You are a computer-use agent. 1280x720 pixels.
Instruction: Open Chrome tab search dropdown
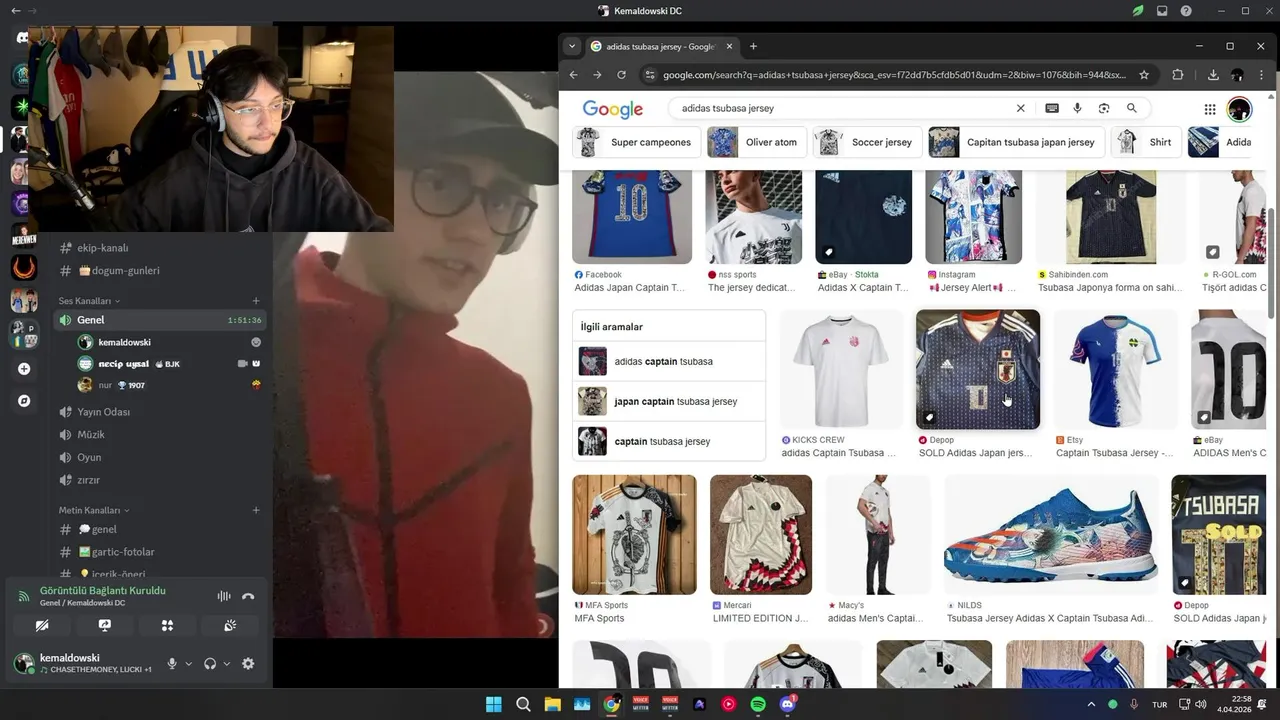(x=572, y=46)
